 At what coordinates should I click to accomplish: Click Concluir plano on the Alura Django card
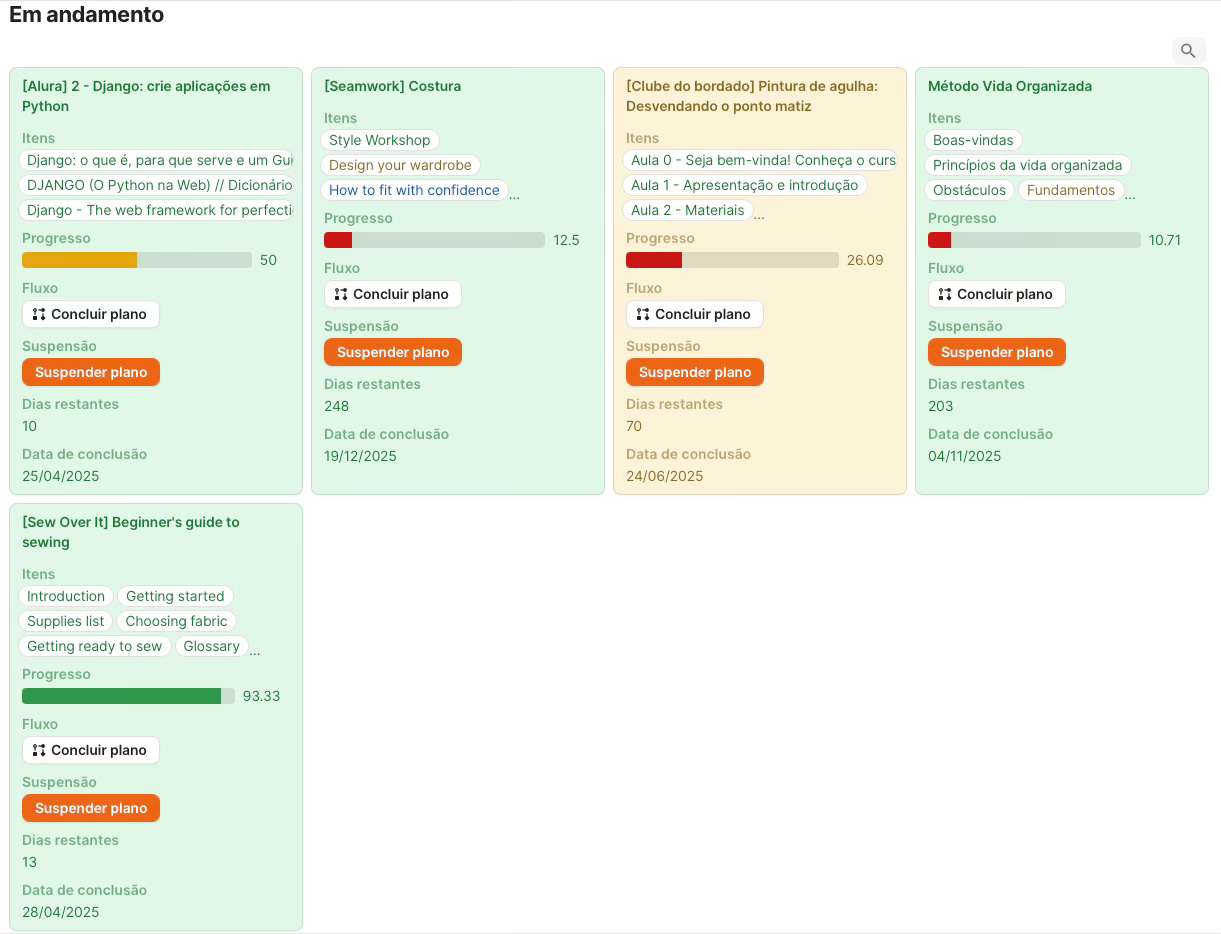91,314
